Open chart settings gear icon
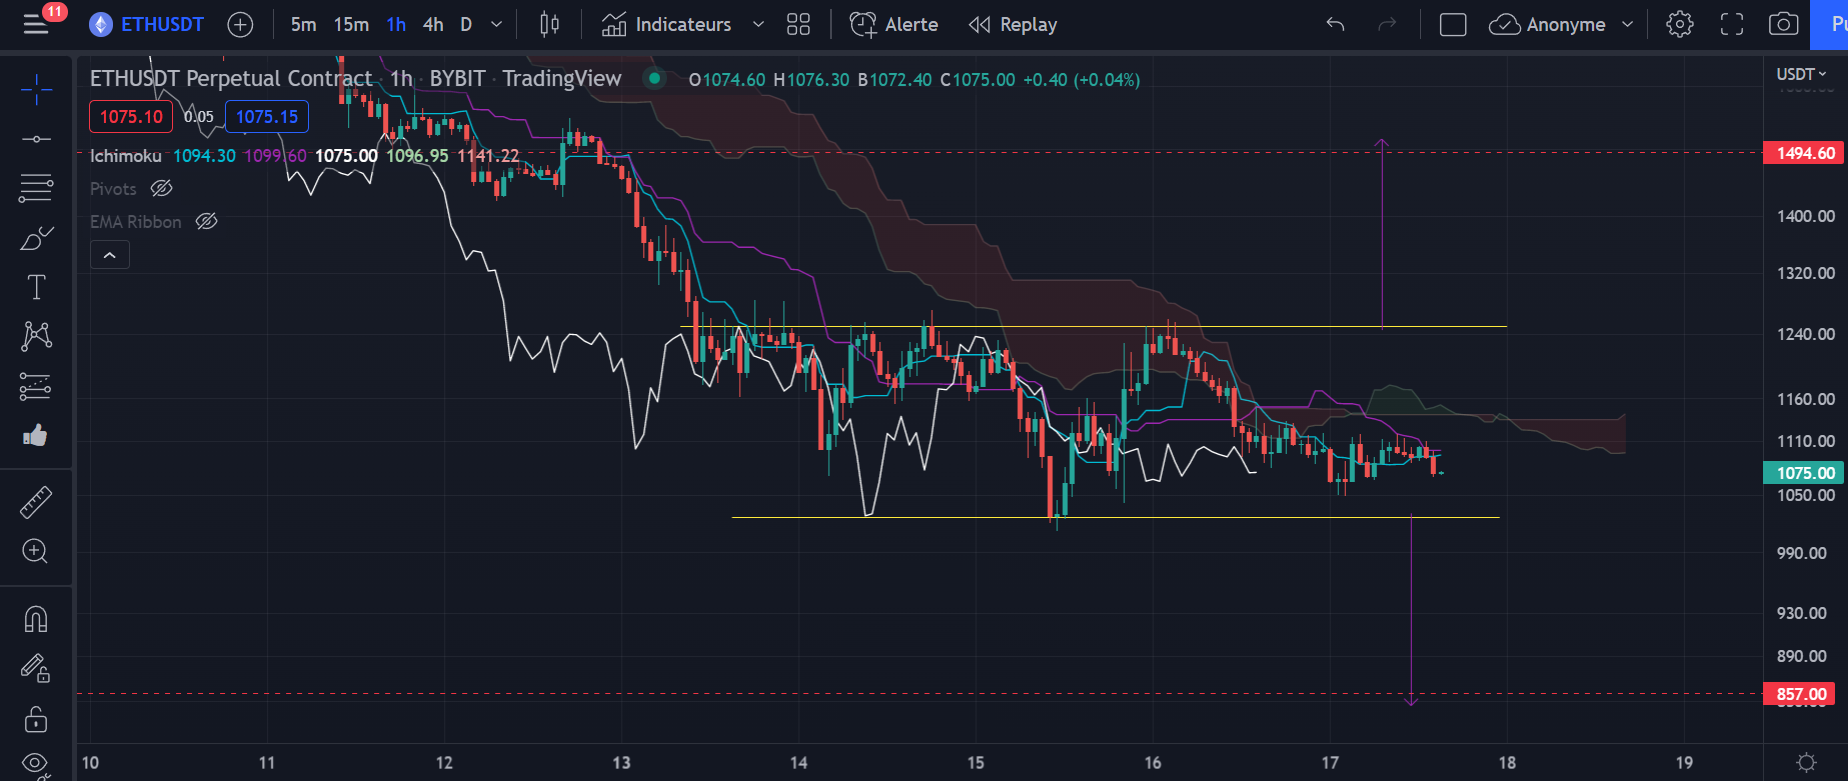The width and height of the screenshot is (1848, 781). (x=1680, y=25)
